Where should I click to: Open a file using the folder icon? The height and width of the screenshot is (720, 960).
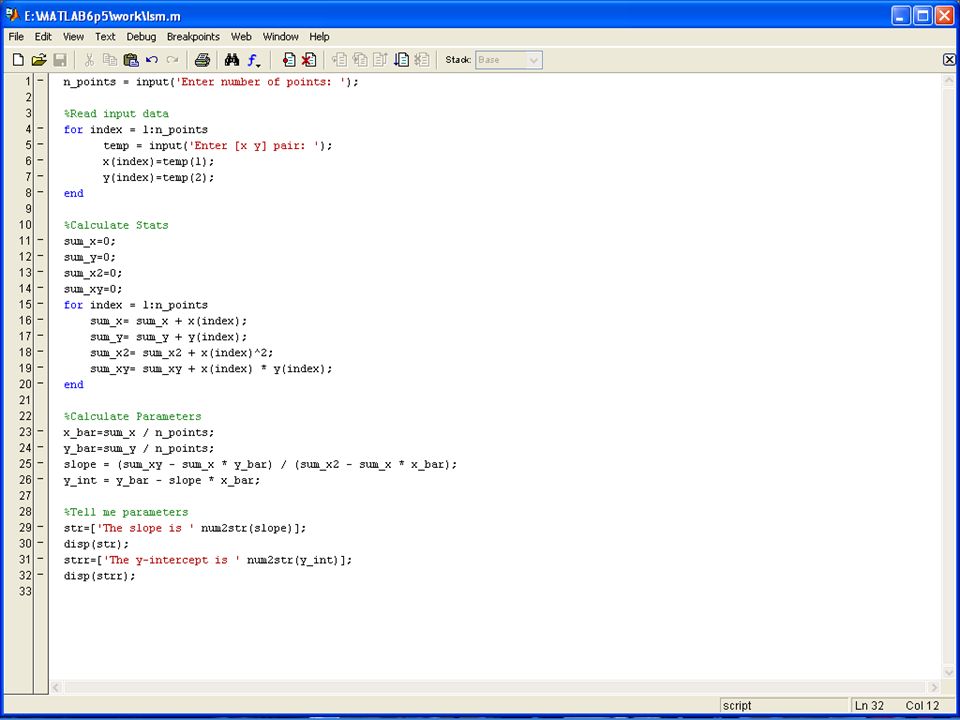39,60
